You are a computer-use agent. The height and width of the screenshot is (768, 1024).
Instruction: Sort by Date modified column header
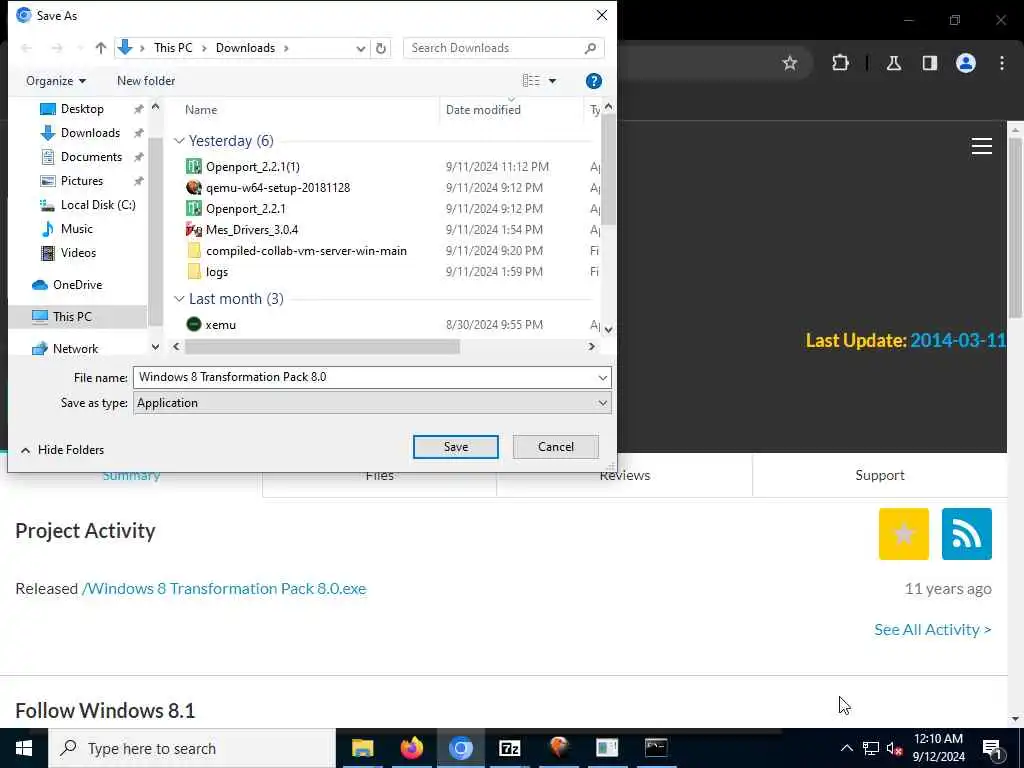[483, 110]
